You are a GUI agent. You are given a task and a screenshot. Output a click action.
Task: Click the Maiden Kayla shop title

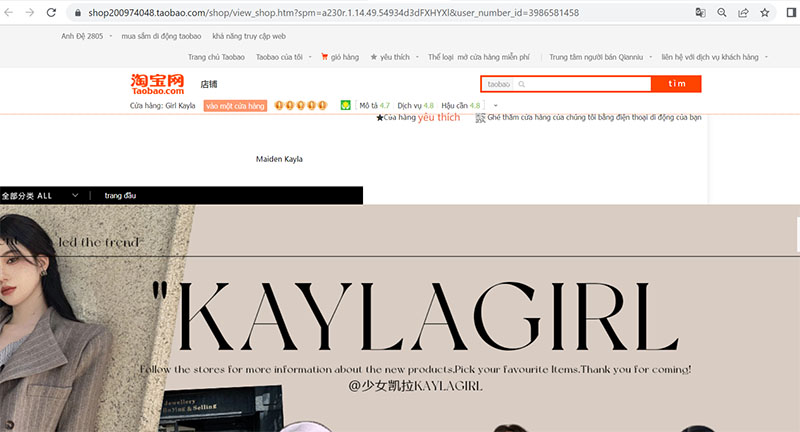click(279, 159)
